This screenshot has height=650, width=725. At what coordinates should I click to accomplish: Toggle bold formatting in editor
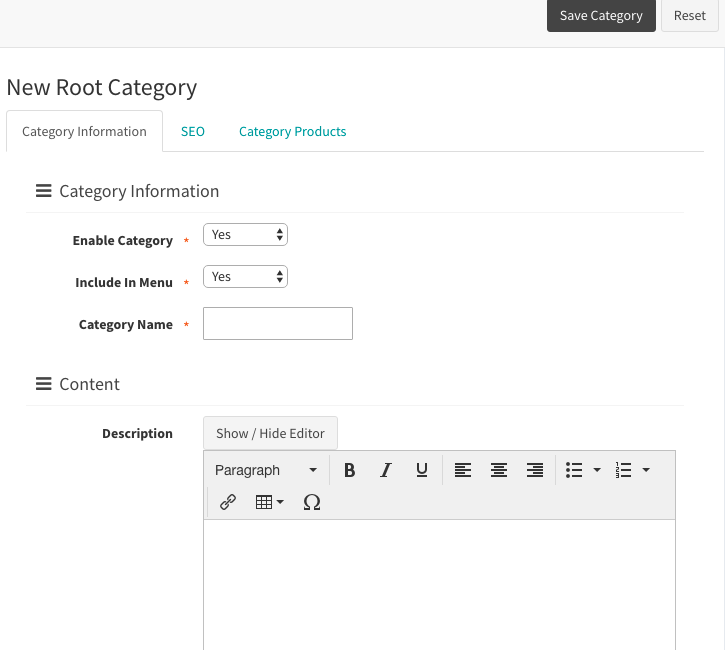click(x=350, y=470)
